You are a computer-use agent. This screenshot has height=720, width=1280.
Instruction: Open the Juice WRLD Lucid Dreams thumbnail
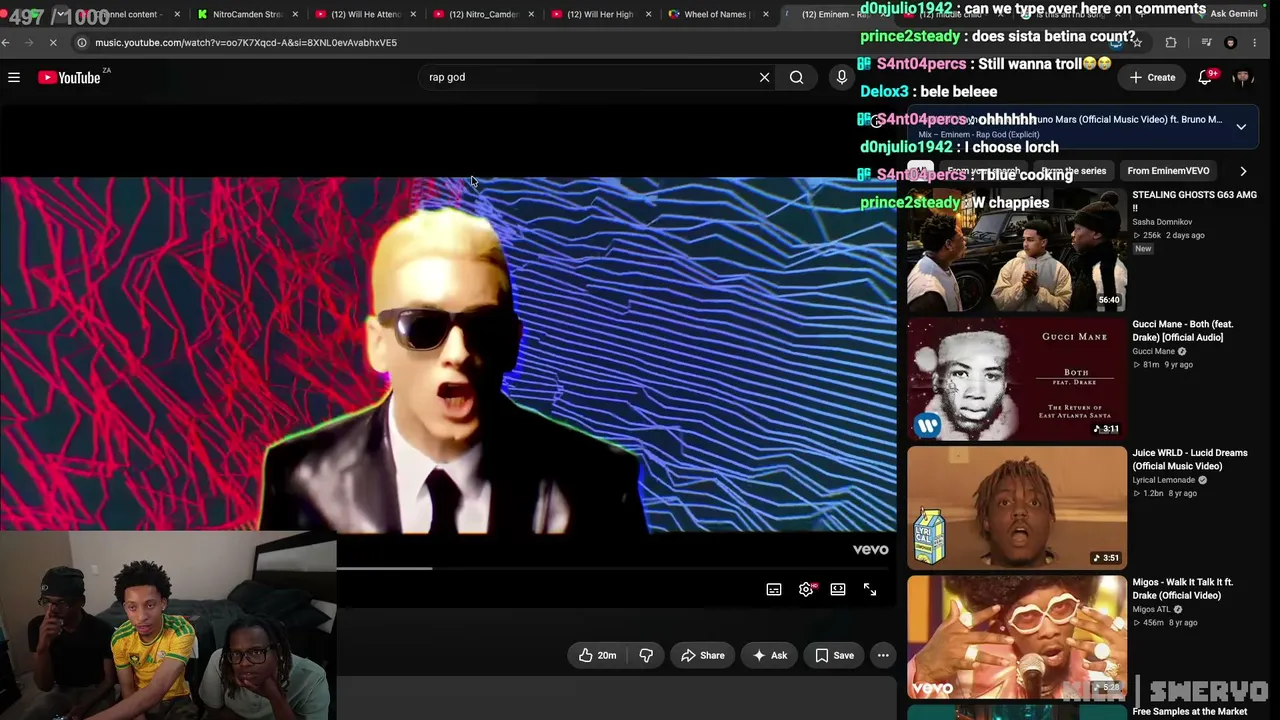[x=1017, y=508]
